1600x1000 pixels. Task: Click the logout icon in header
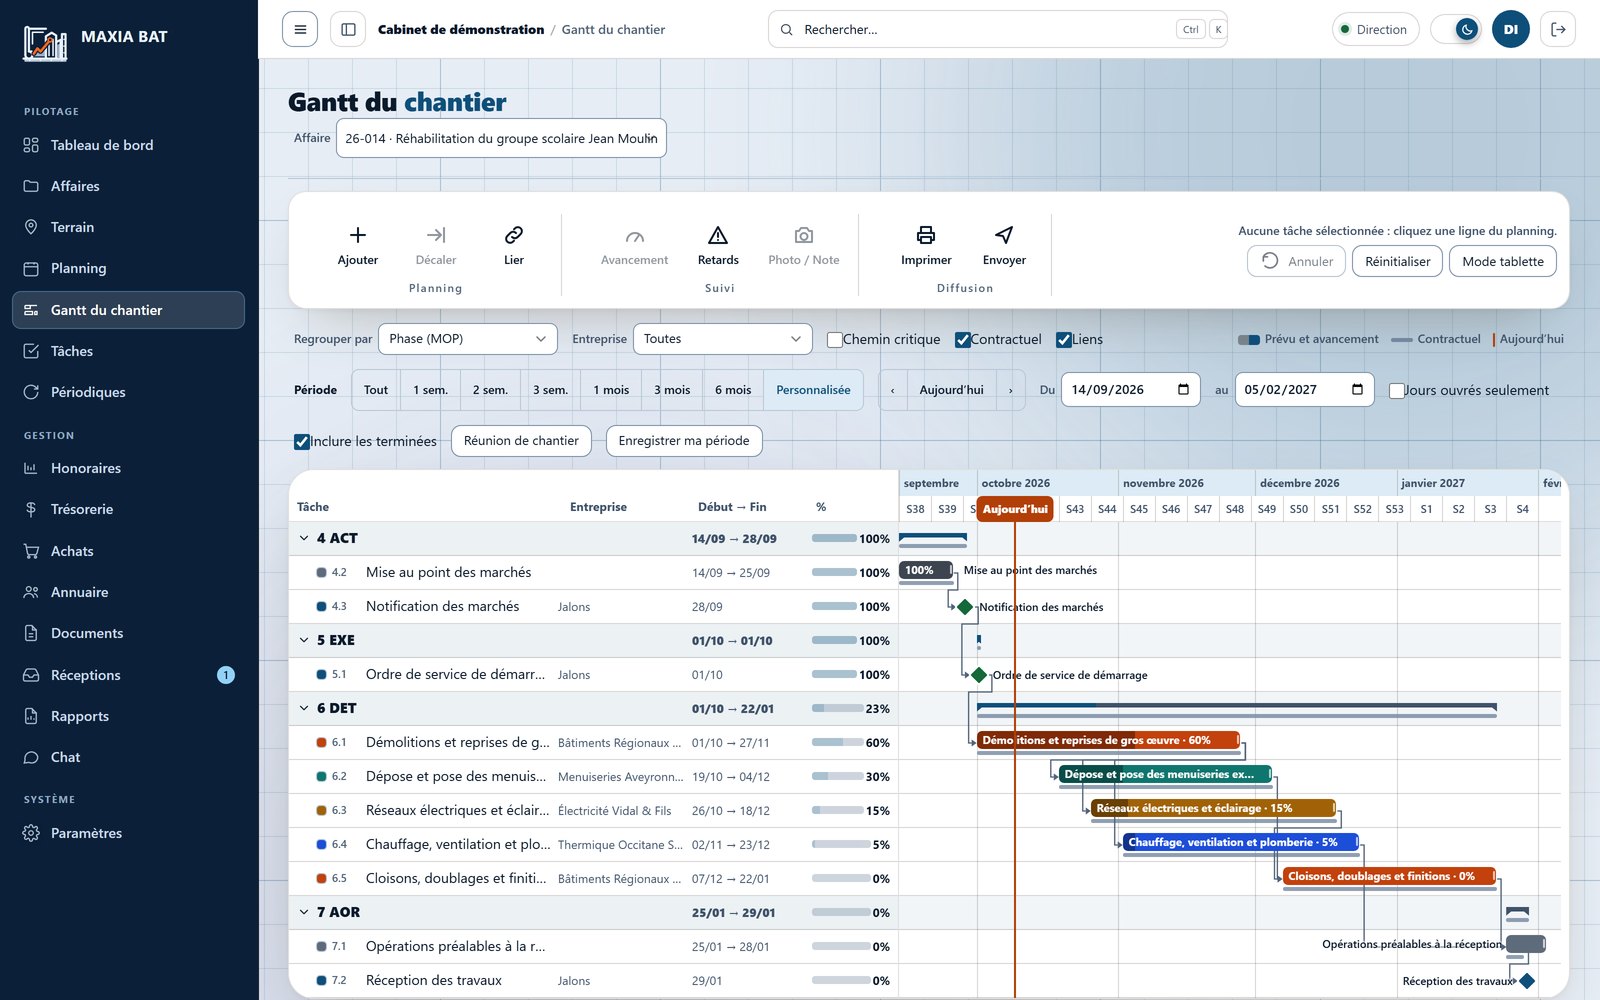[x=1558, y=29]
